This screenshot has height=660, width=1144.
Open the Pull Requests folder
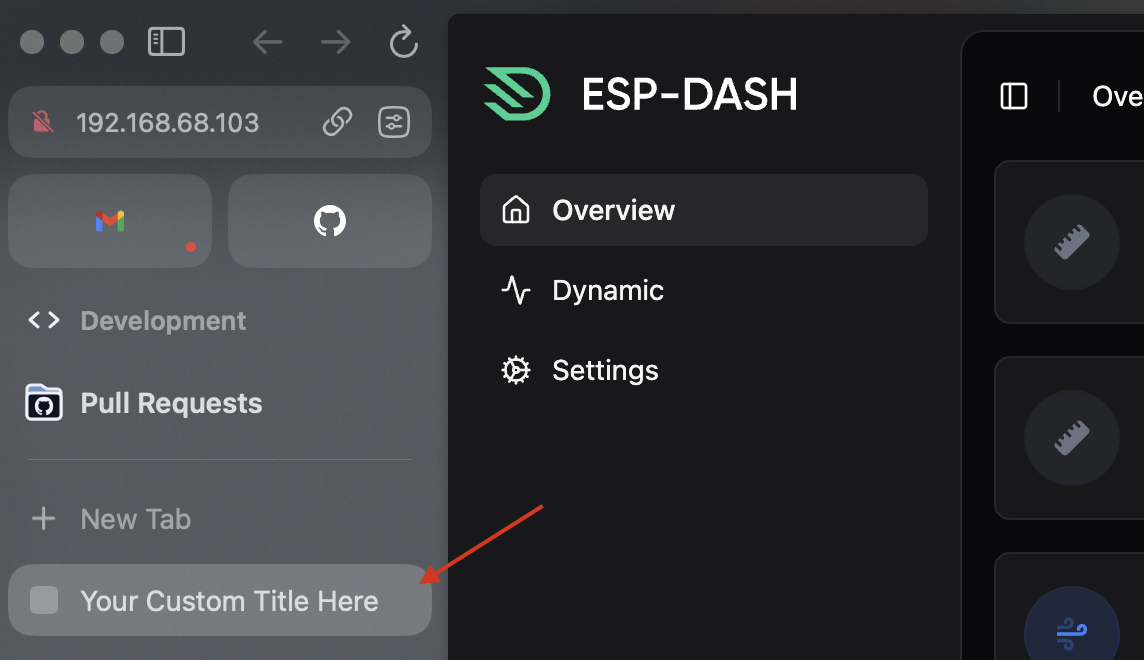[144, 403]
